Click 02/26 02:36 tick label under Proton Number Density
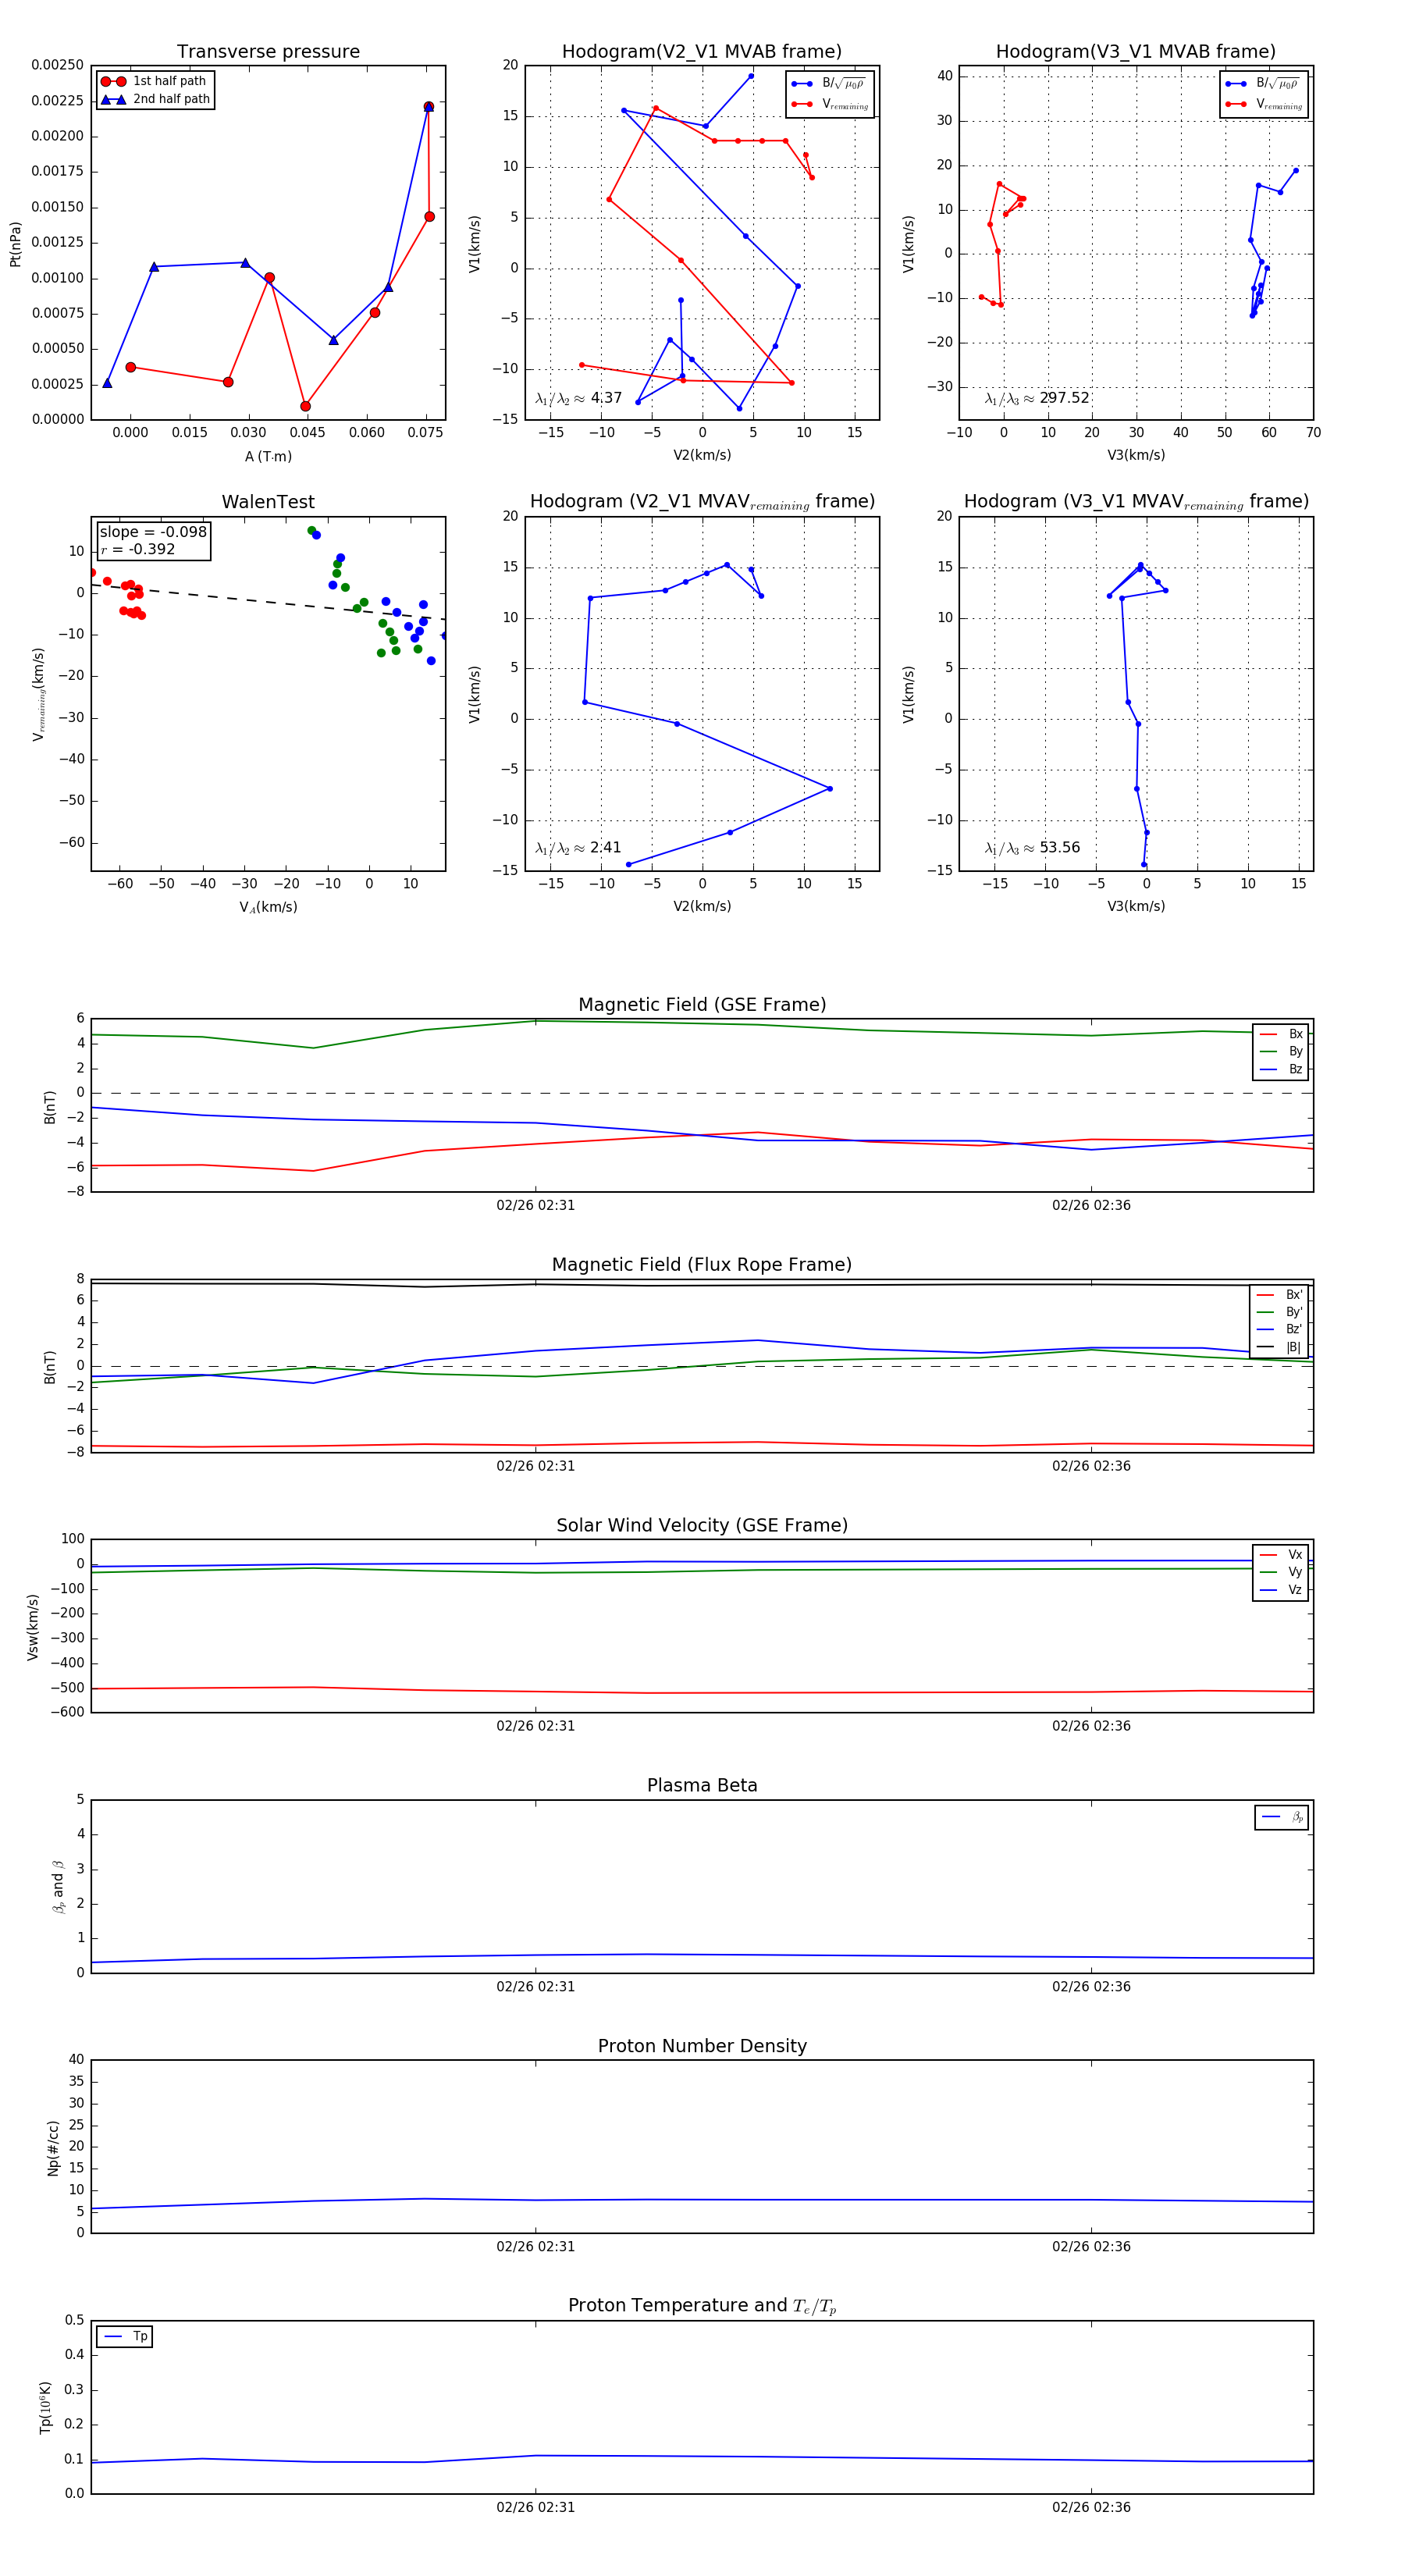This screenshot has height=2576, width=1405. point(1091,2247)
